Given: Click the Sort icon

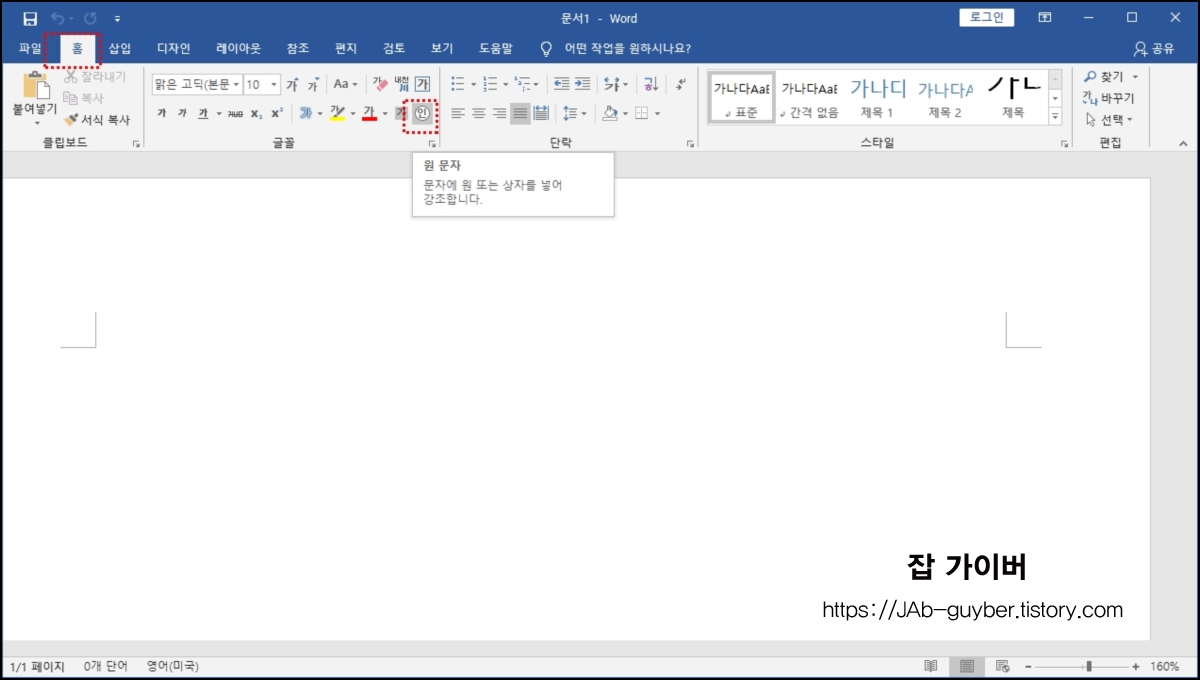Looking at the screenshot, I should click(x=650, y=85).
